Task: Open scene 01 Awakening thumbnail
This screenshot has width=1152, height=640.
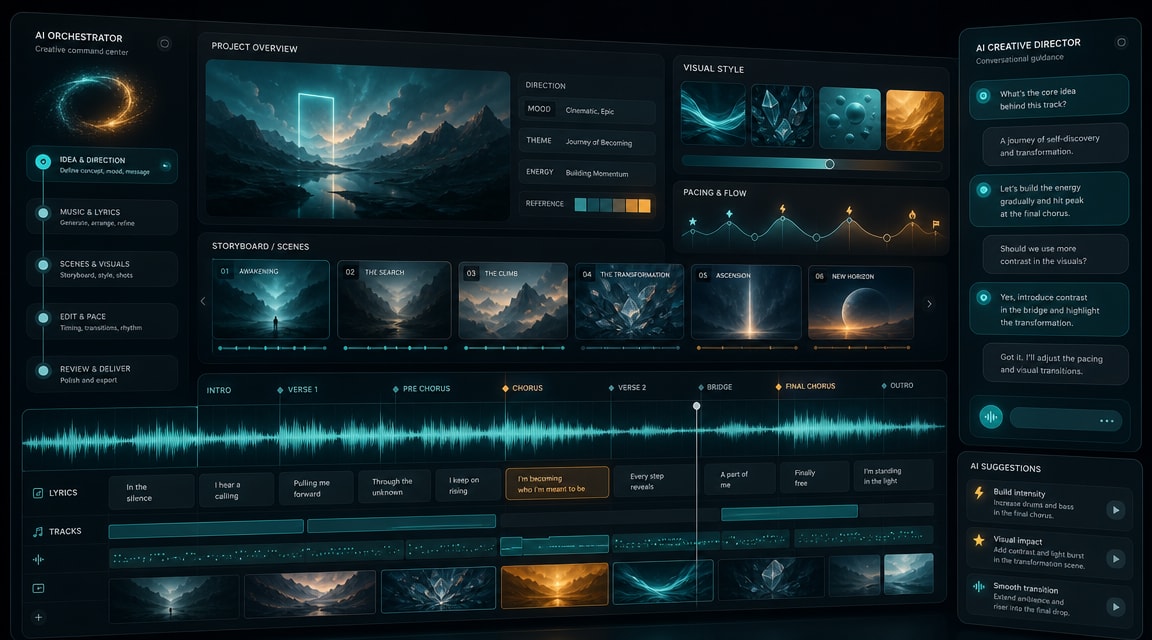Action: pyautogui.click(x=271, y=299)
